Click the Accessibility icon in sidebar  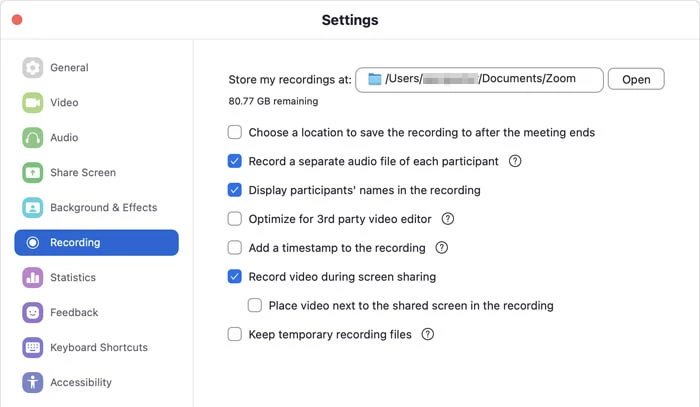click(x=33, y=383)
